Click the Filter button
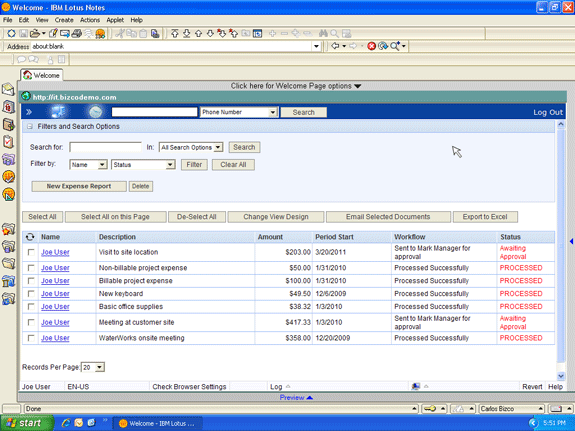Image resolution: width=575 pixels, height=431 pixels. tap(194, 165)
